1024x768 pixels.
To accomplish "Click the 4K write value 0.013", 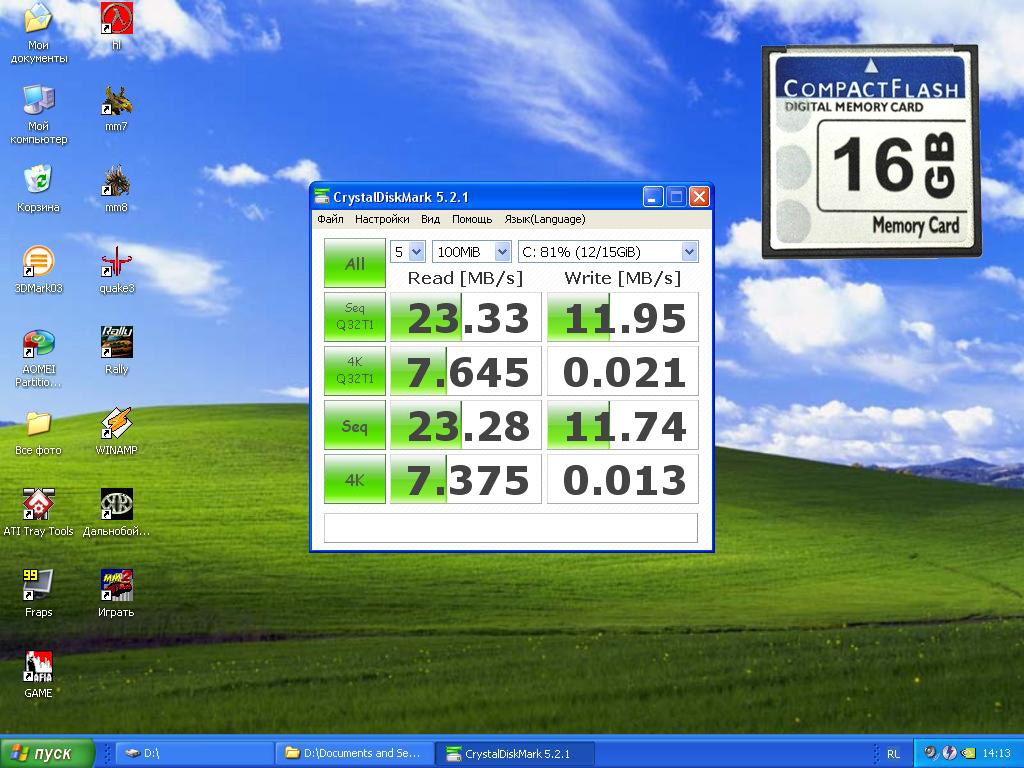I will pos(622,479).
